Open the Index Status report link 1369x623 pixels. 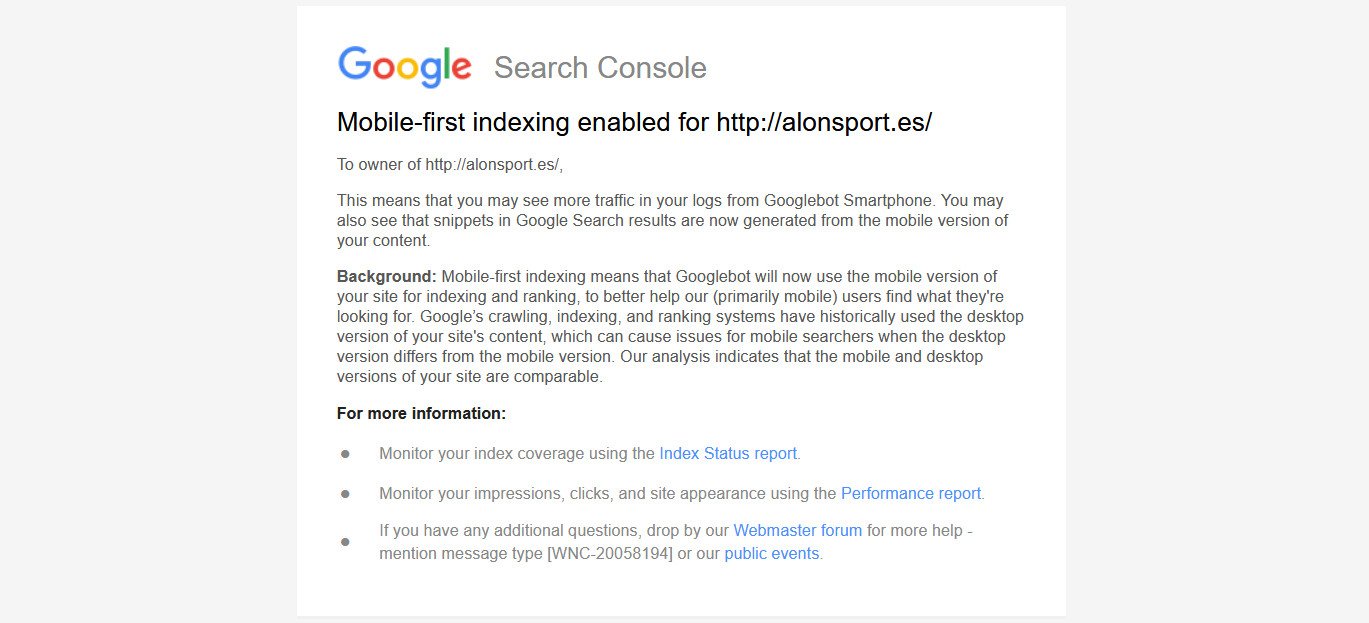(728, 454)
